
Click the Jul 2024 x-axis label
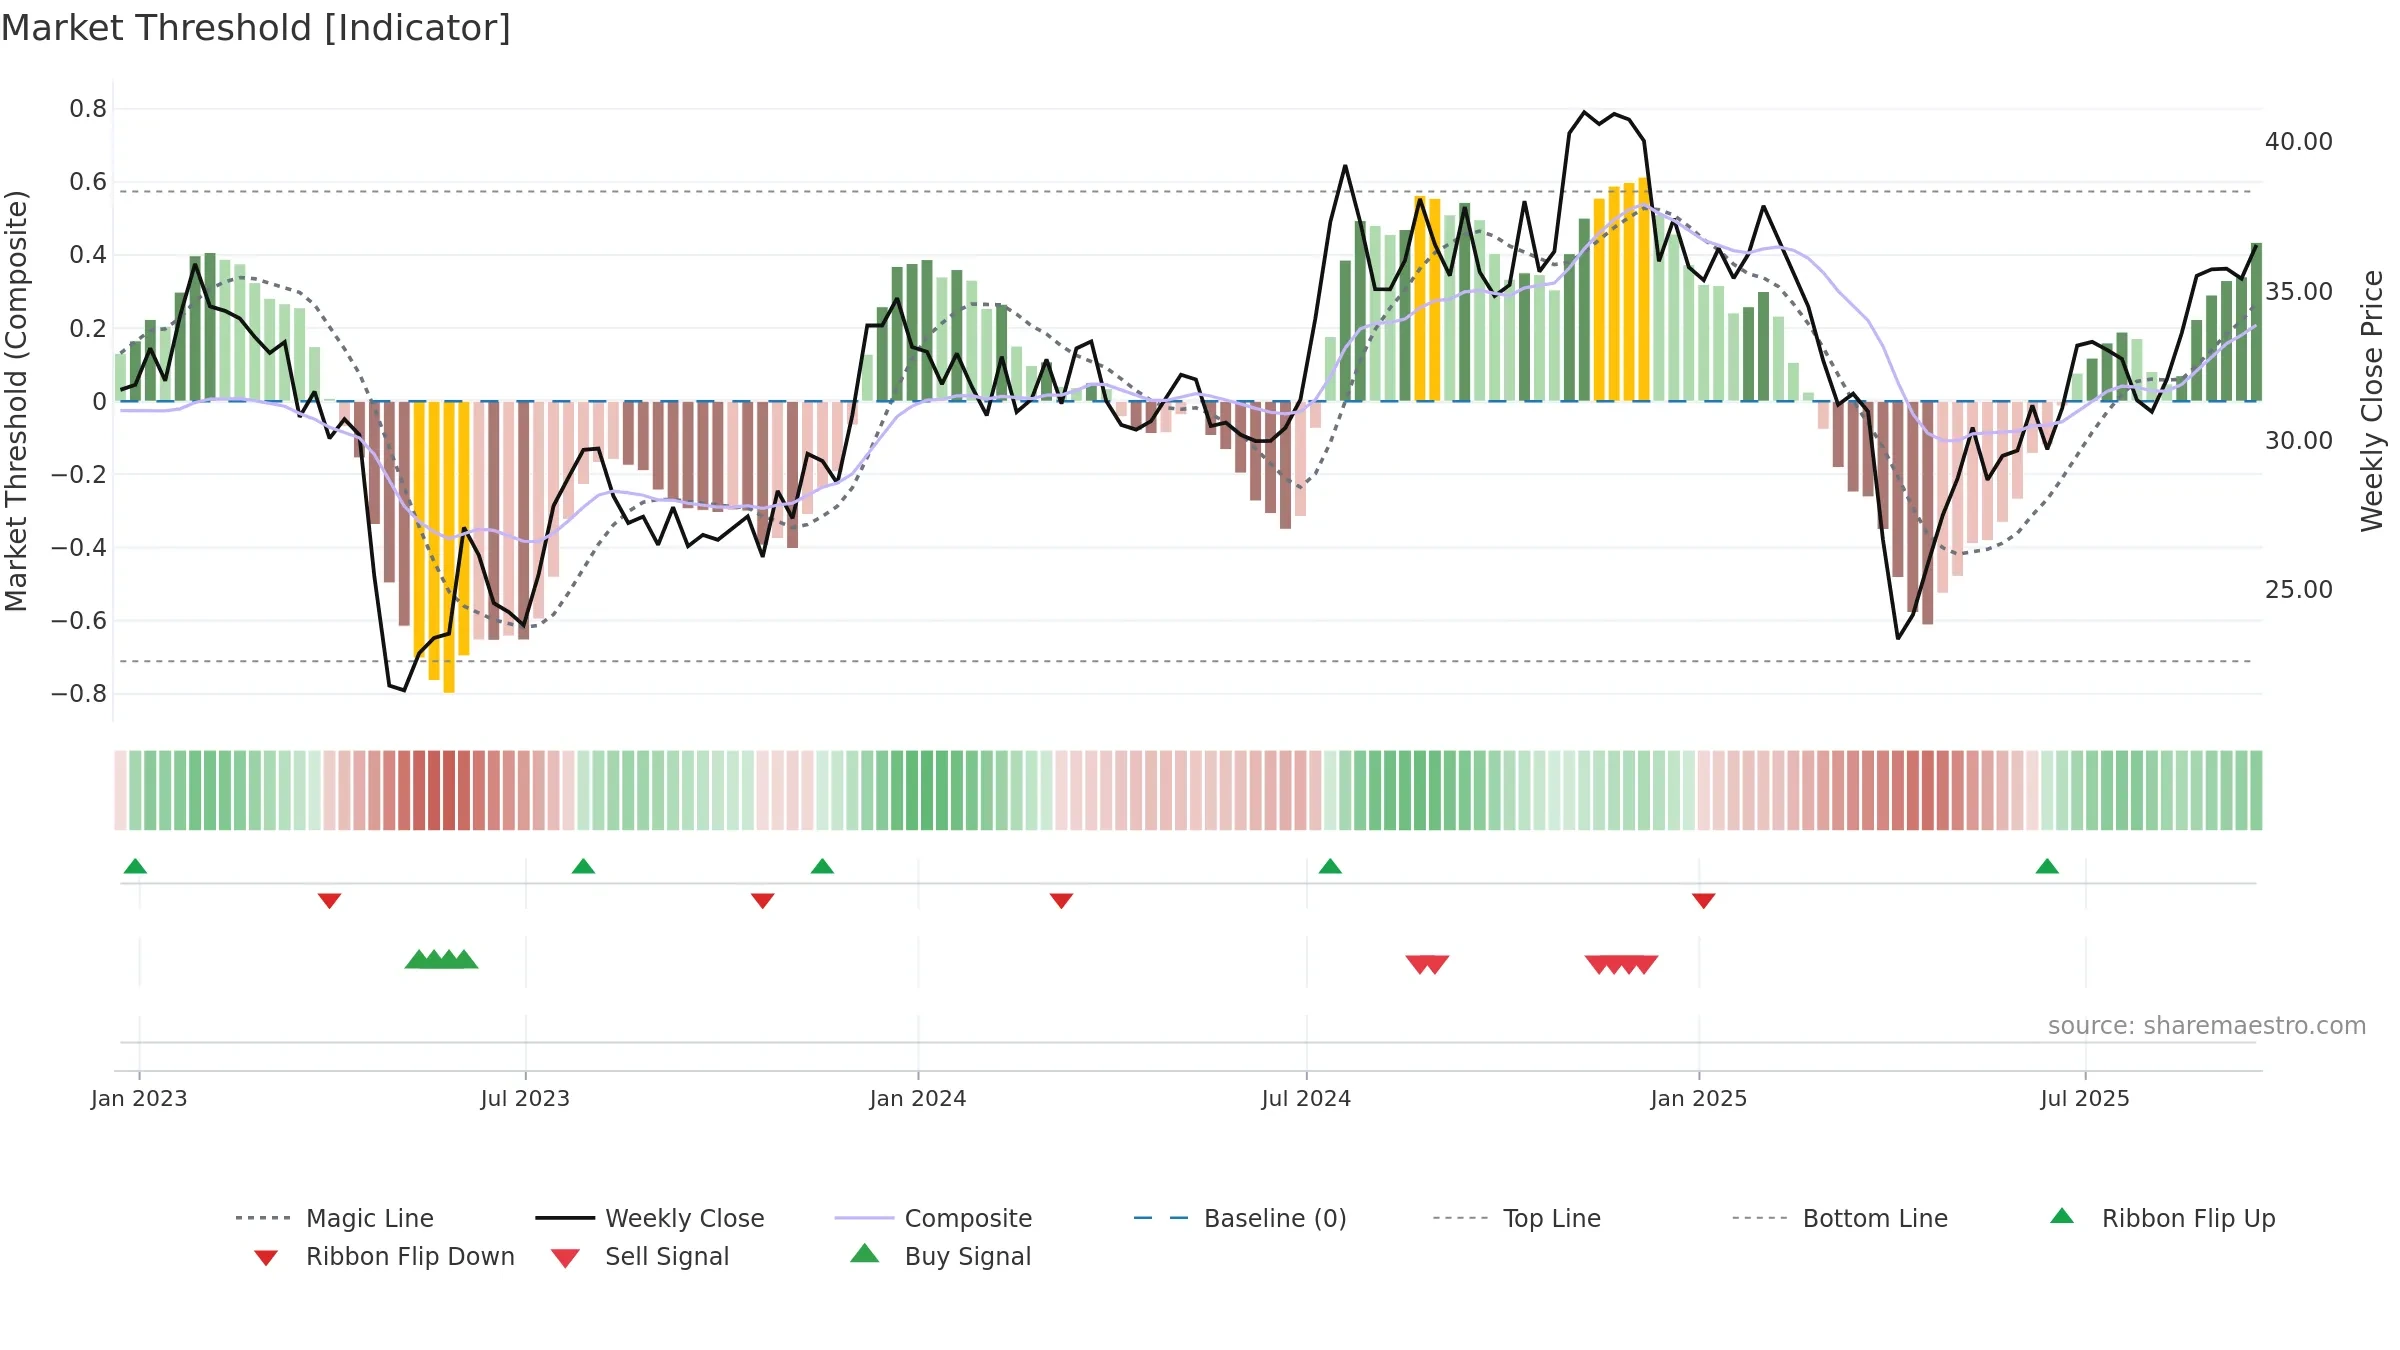(x=1306, y=1098)
